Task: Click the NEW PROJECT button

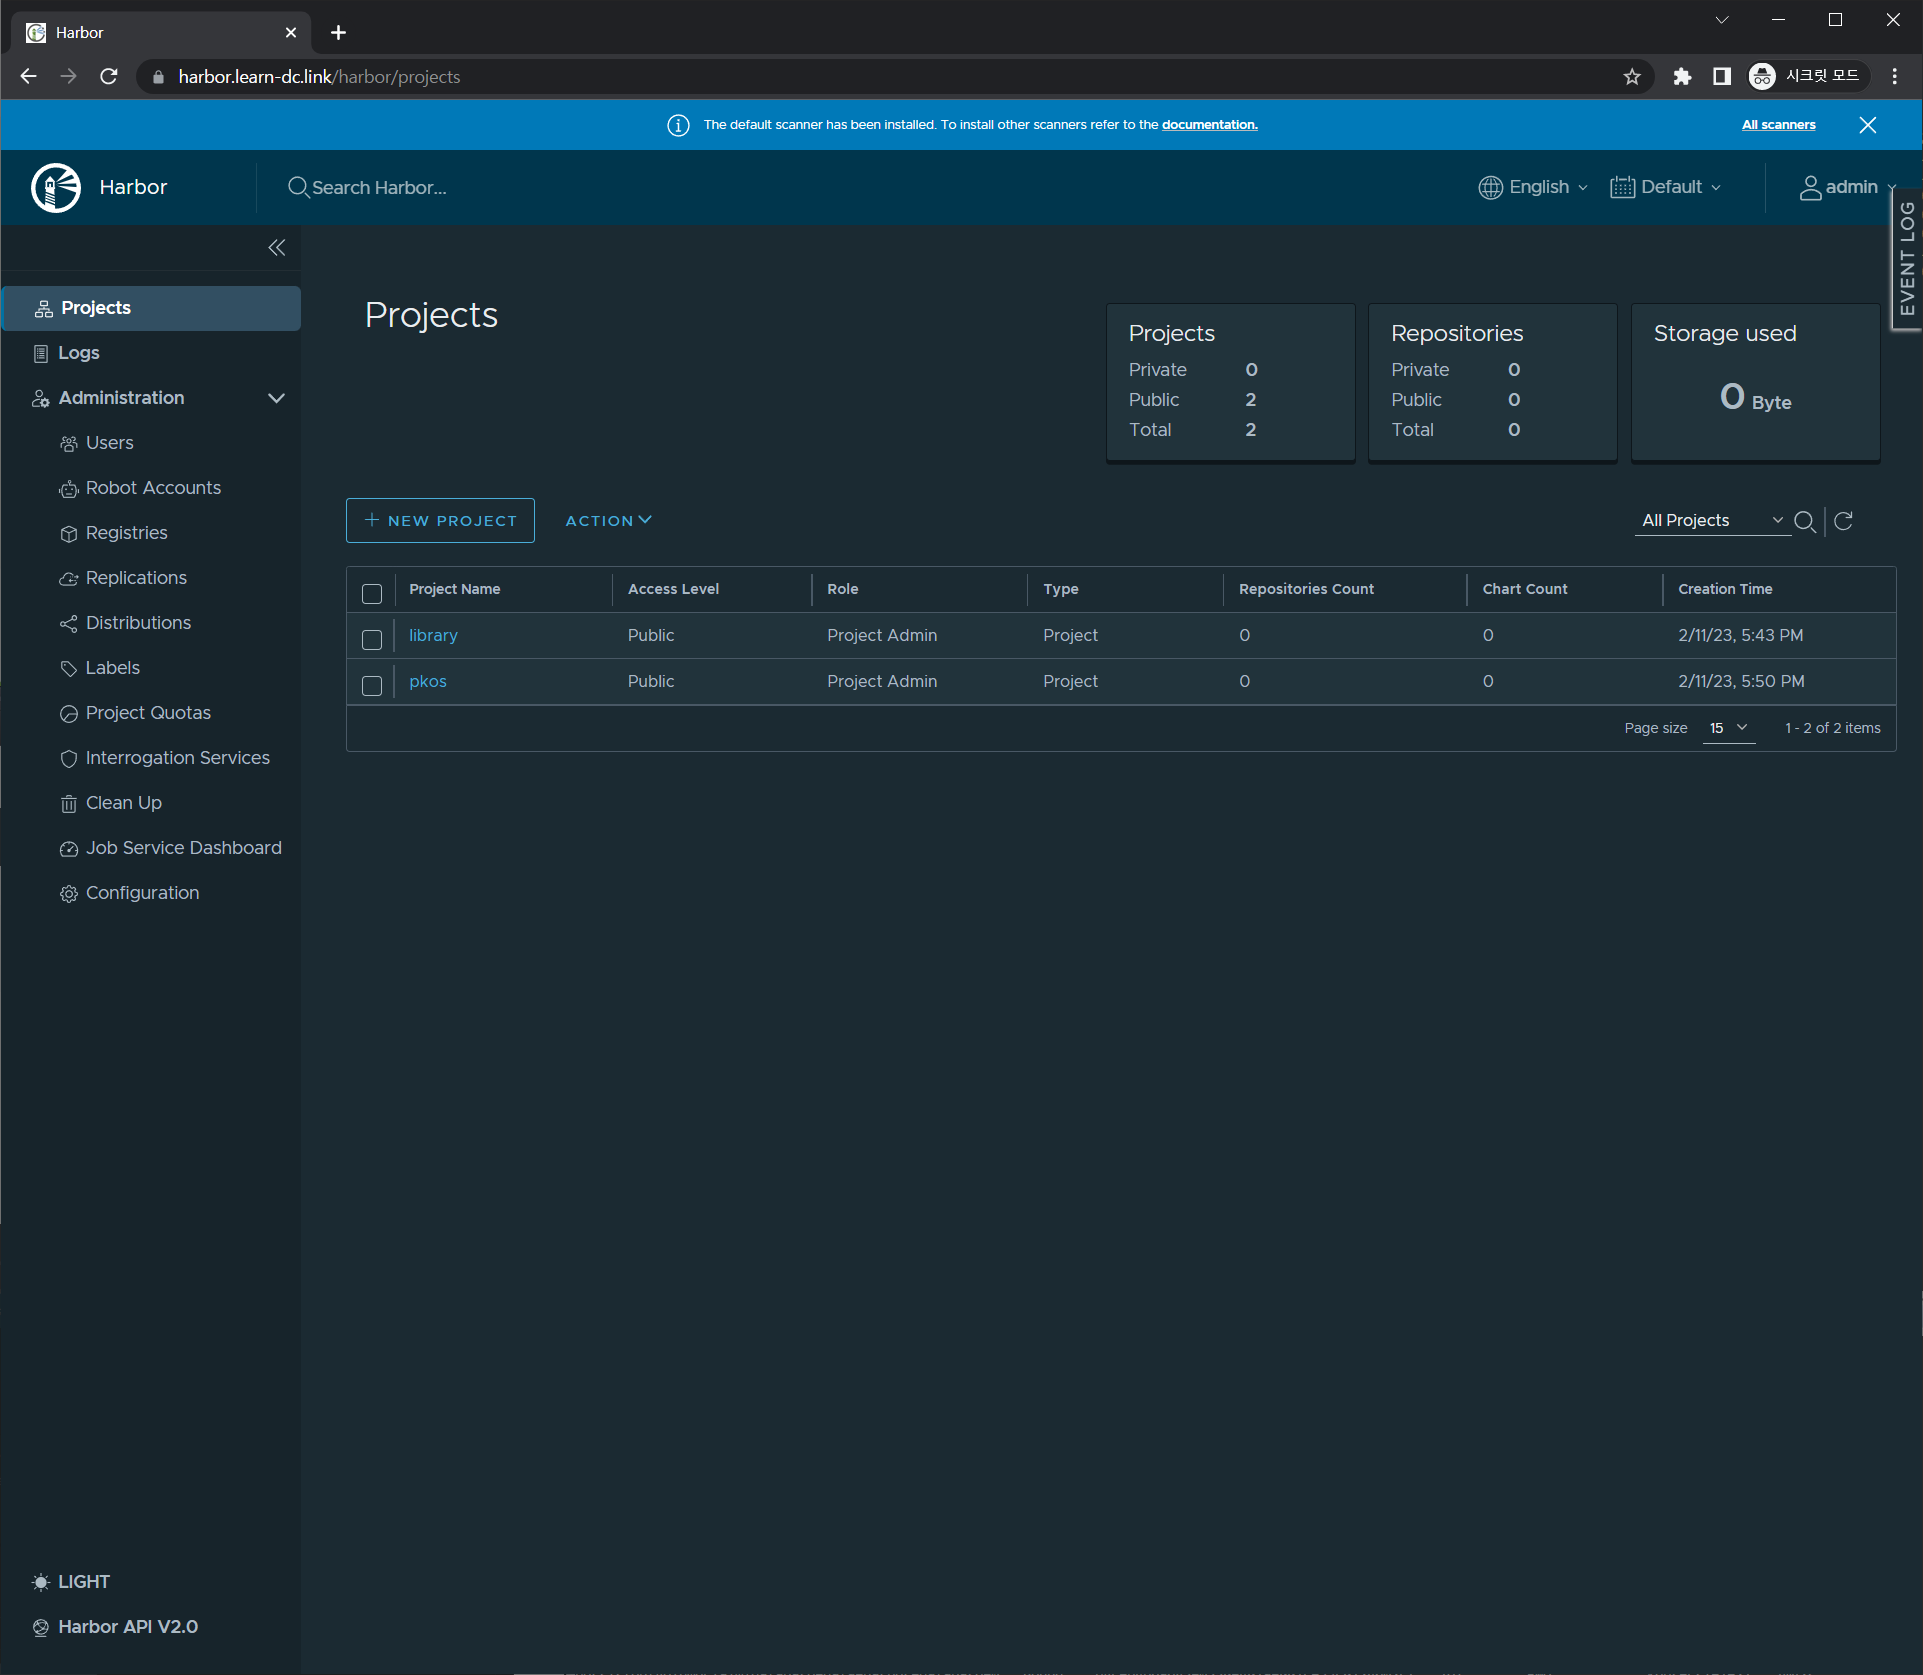Action: tap(440, 521)
